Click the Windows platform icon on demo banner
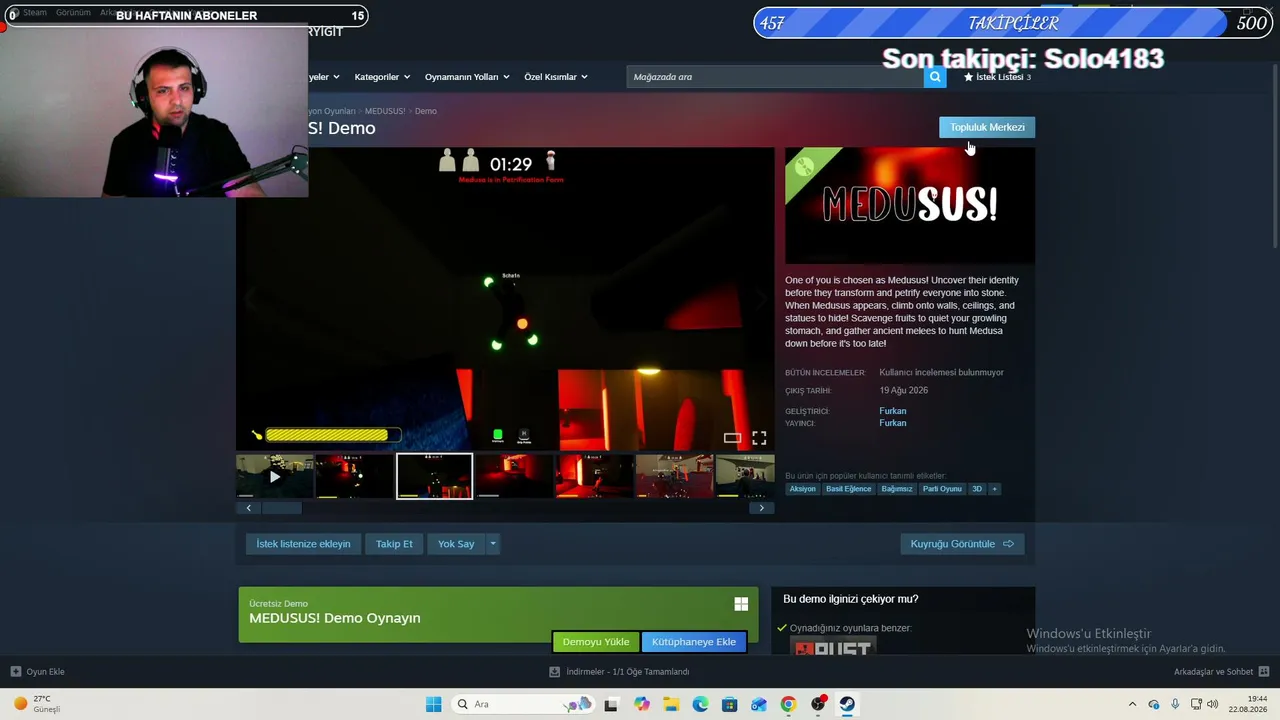1280x720 pixels. tap(741, 604)
